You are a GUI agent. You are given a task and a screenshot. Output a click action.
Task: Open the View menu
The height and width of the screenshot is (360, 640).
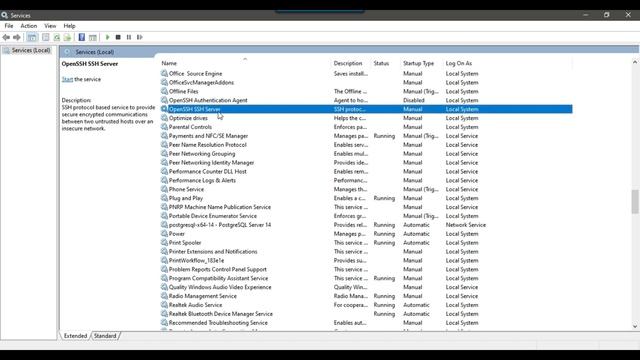tap(50, 26)
